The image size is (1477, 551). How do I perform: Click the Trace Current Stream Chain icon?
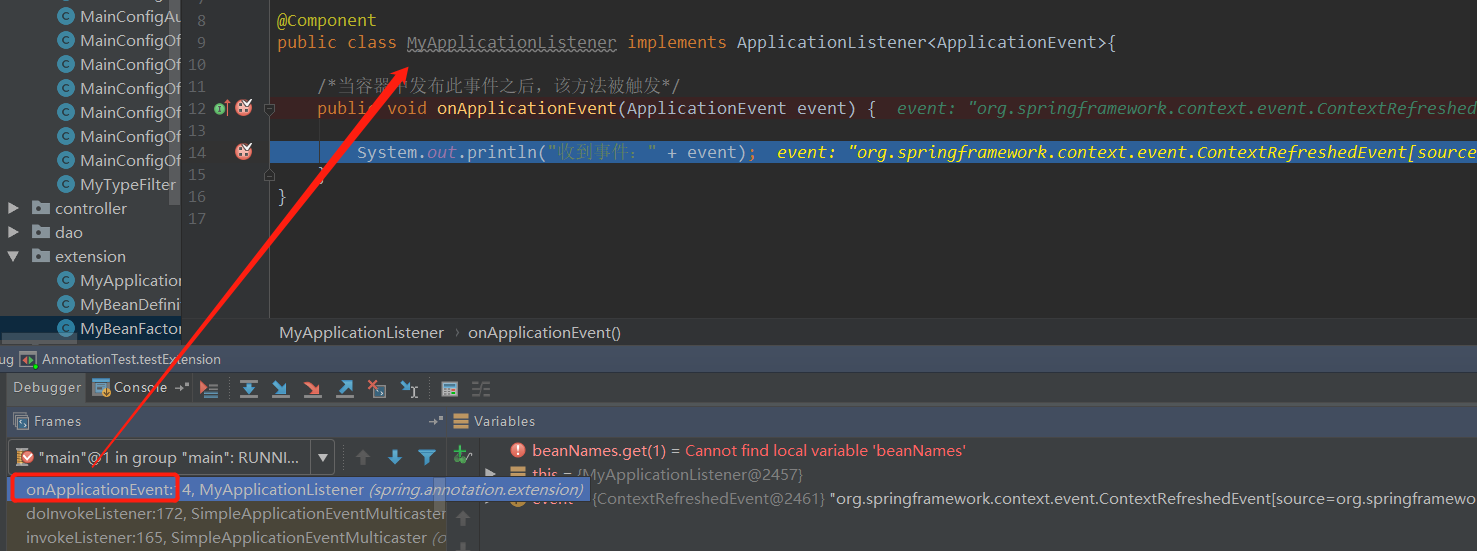click(x=481, y=388)
